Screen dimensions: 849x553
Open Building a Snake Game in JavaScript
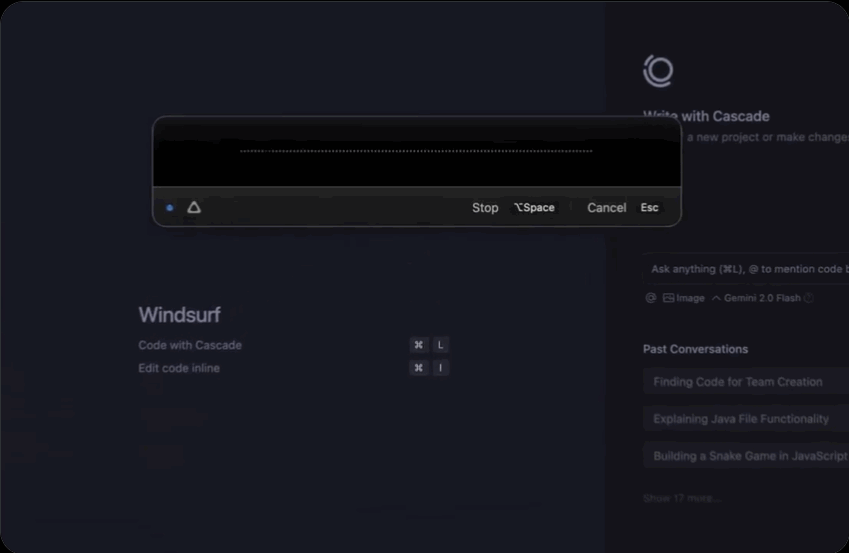click(x=746, y=456)
